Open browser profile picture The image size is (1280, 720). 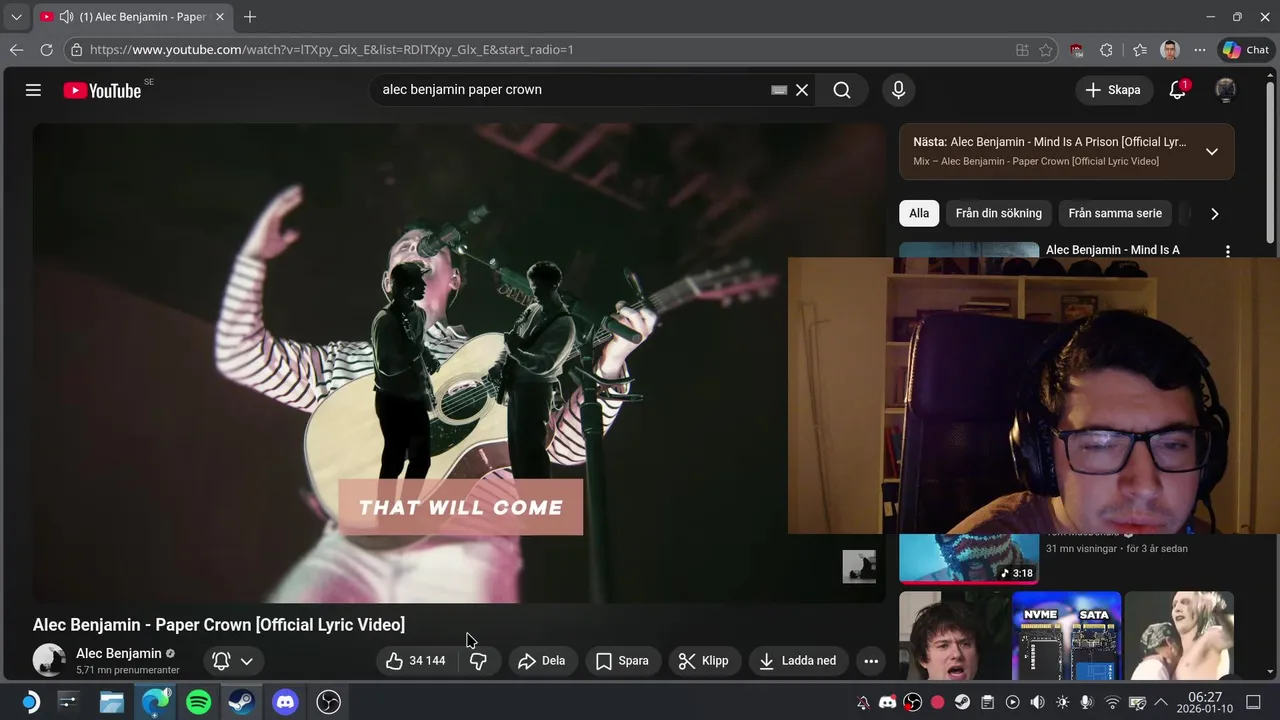[1170, 50]
